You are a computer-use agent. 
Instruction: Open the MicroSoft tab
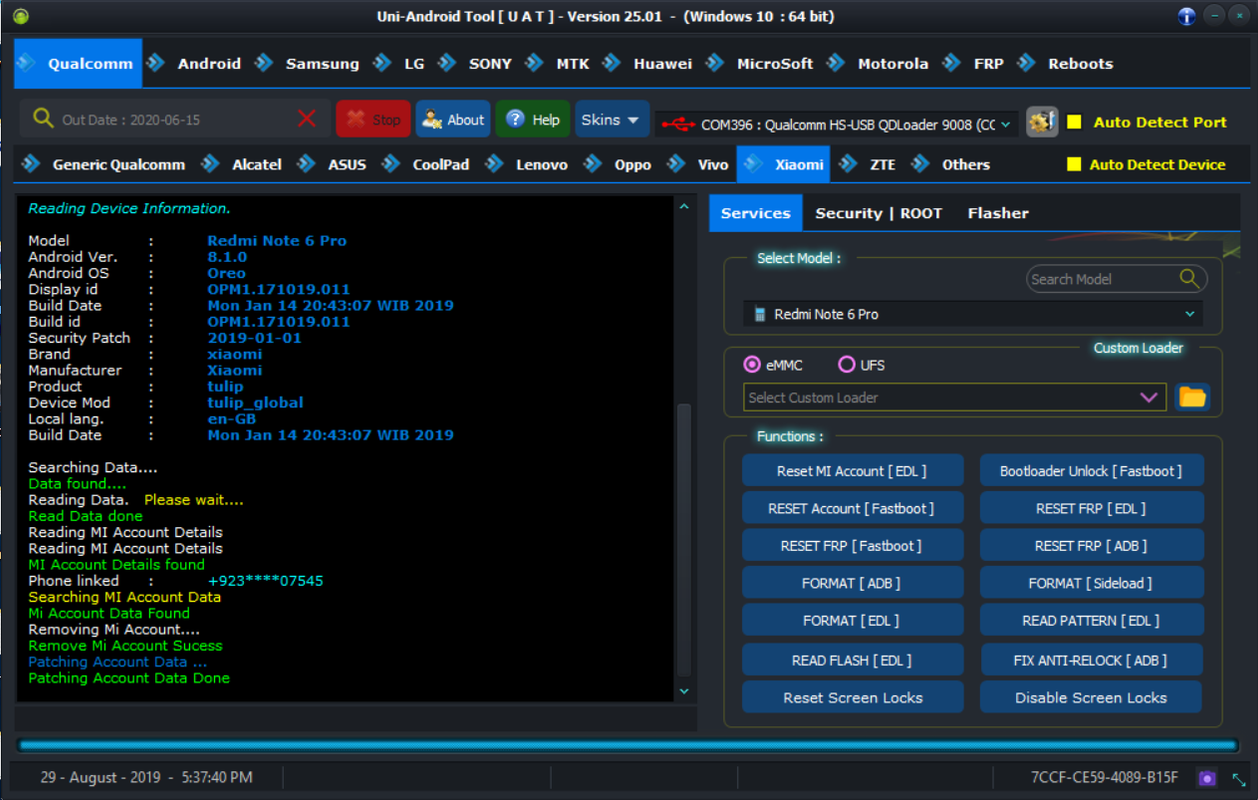[x=775, y=63]
